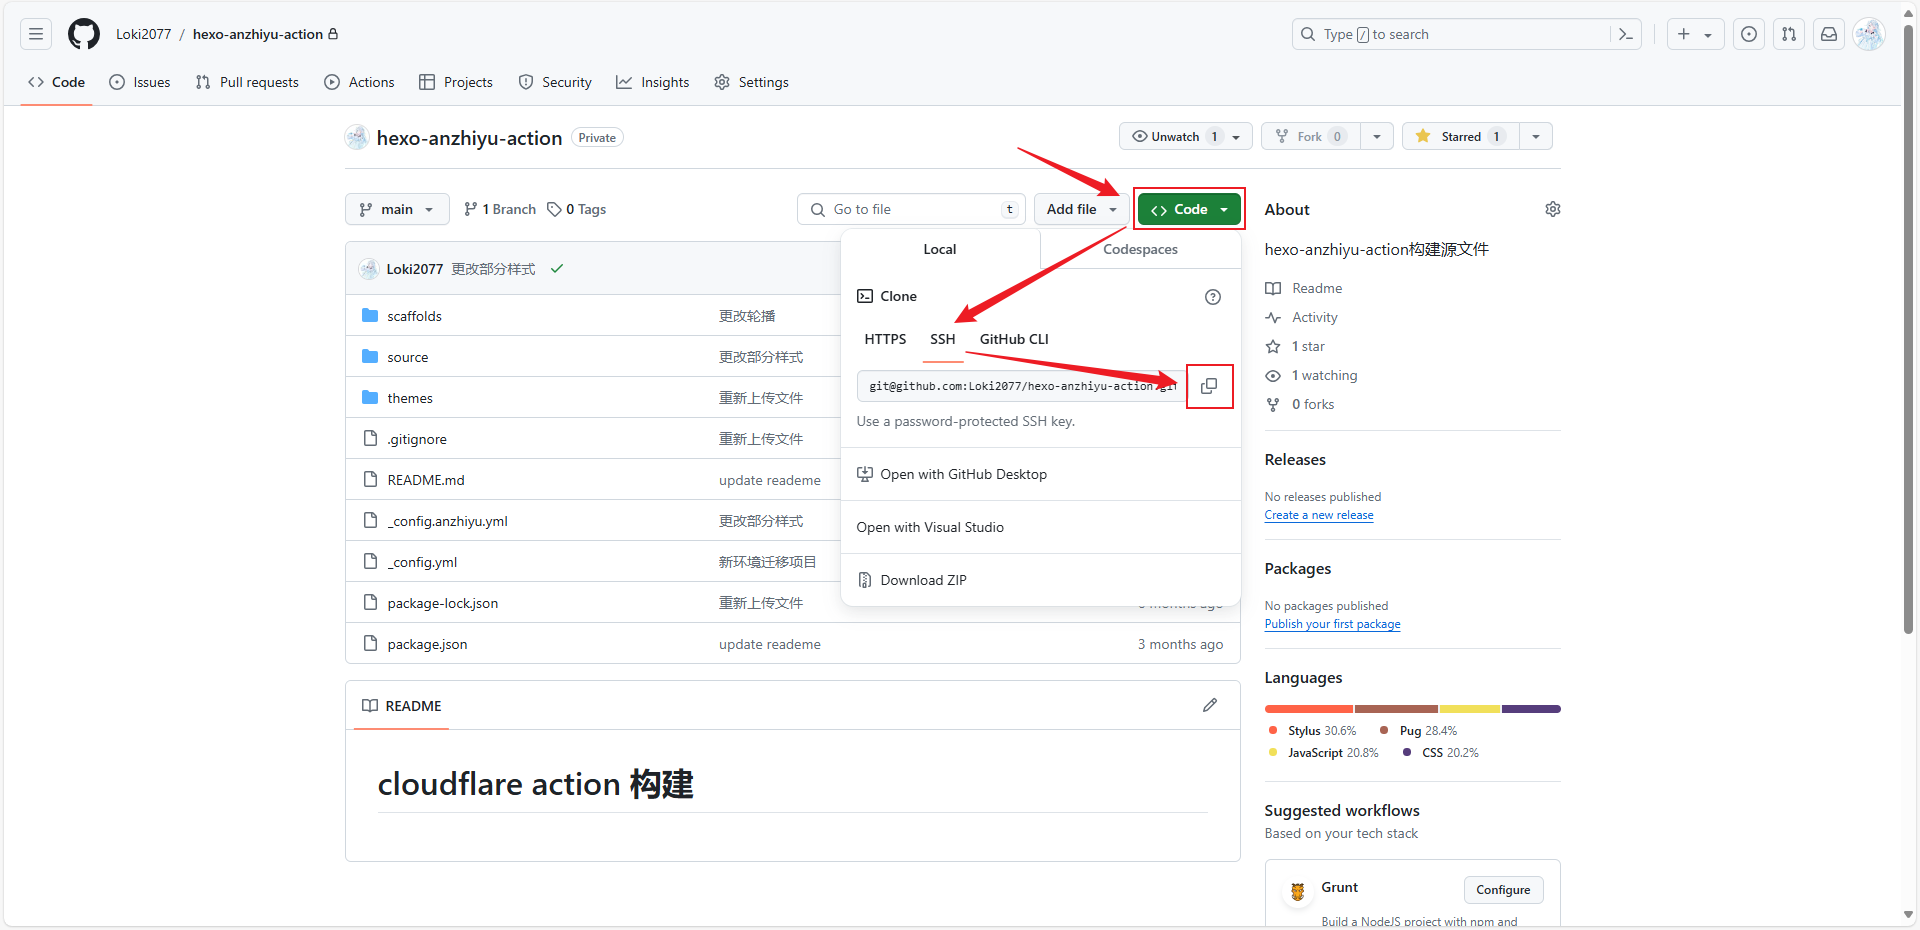
Task: Open the command palette icon
Action: (x=1626, y=34)
